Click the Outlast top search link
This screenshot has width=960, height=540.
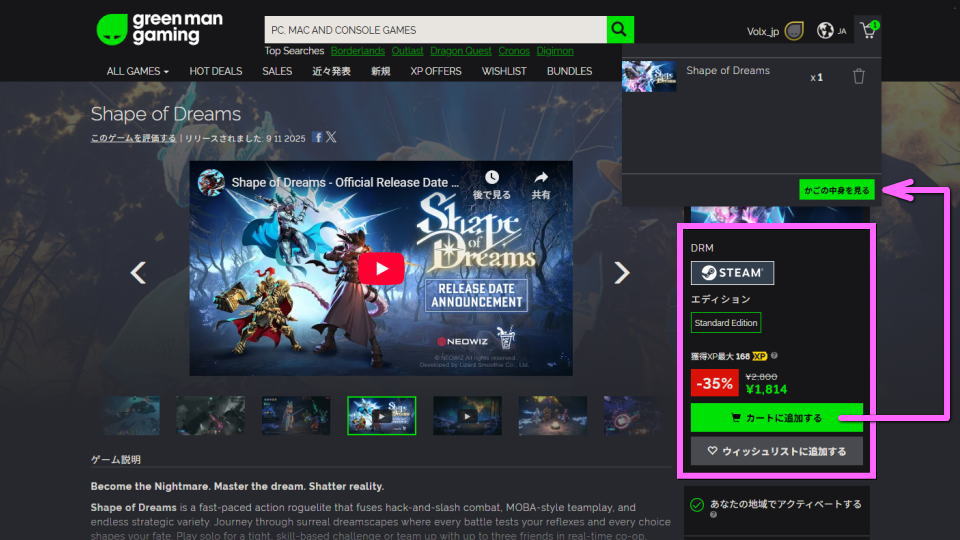pyautogui.click(x=407, y=51)
